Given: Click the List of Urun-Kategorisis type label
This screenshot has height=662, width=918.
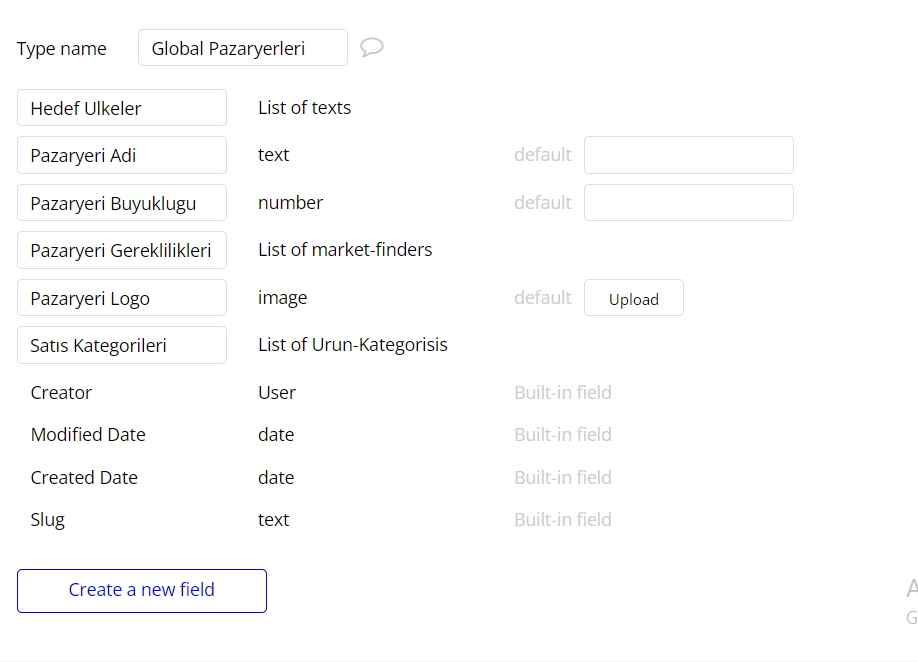Looking at the screenshot, I should point(352,345).
